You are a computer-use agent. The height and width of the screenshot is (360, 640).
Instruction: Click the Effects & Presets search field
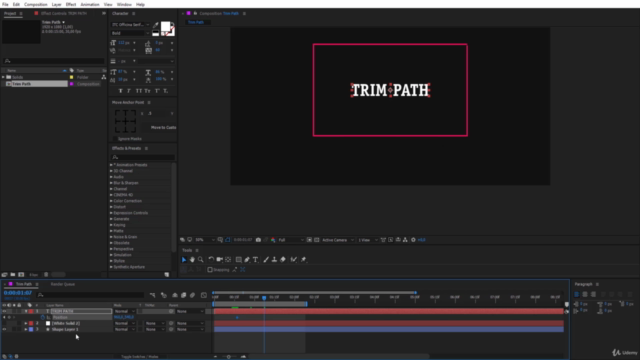(143, 157)
